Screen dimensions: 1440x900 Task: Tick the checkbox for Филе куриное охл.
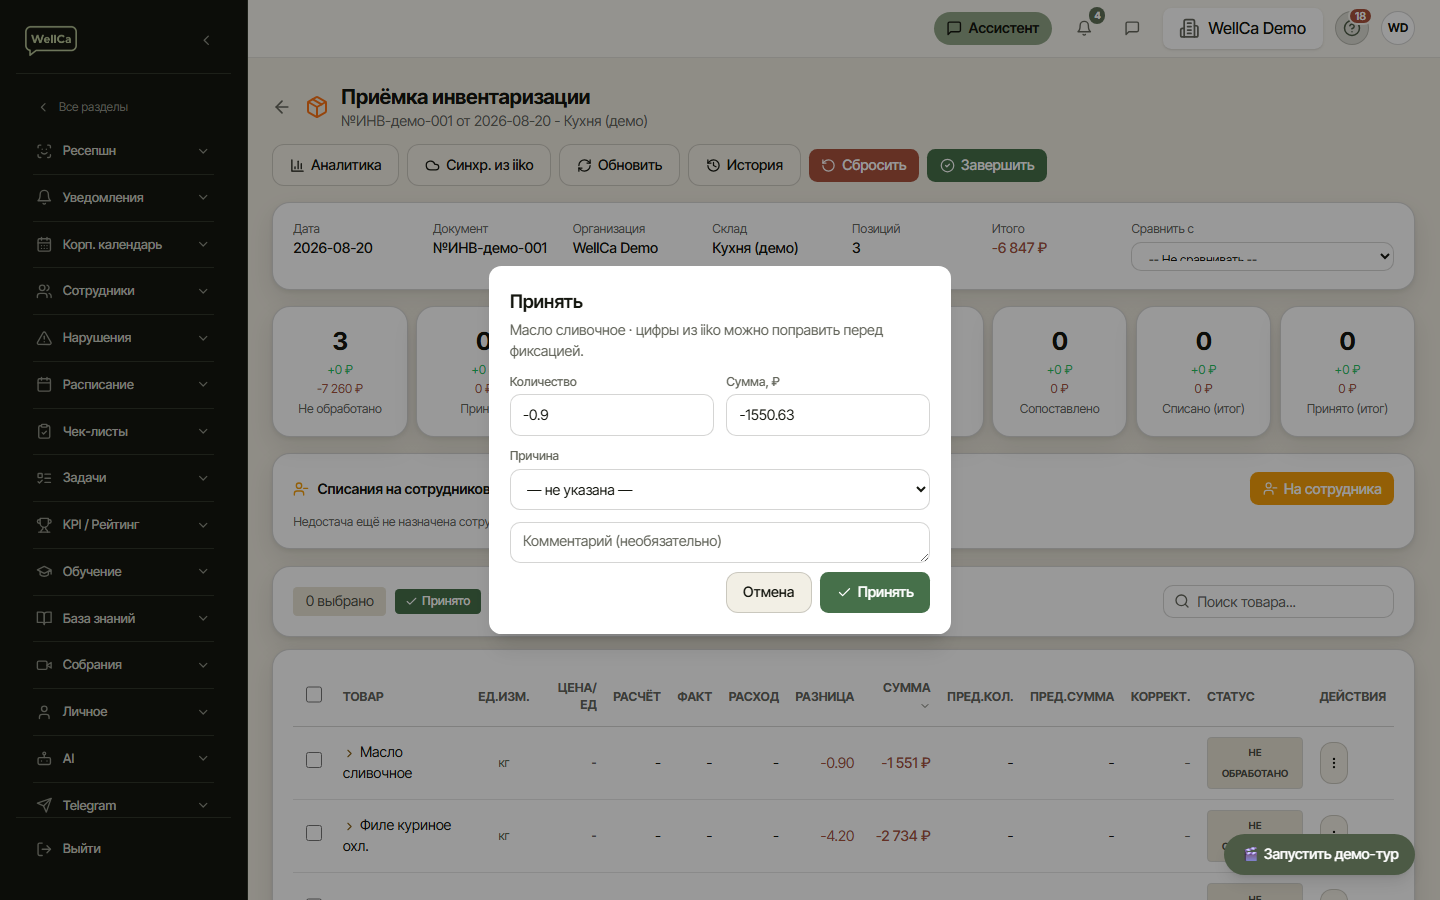pyautogui.click(x=314, y=833)
